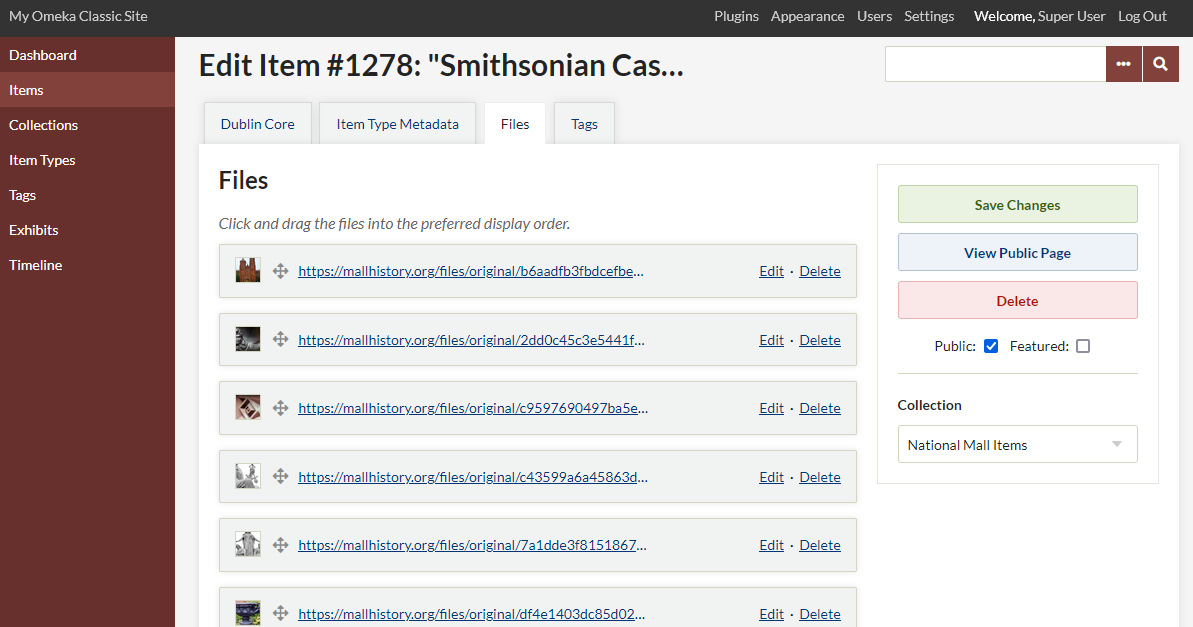Click the red Delete button
The width and height of the screenshot is (1193, 627).
pyautogui.click(x=1017, y=300)
